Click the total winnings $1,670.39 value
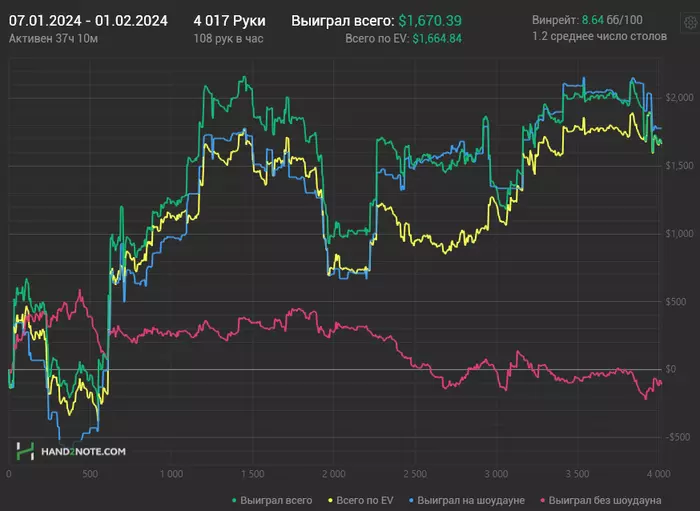 430,21
